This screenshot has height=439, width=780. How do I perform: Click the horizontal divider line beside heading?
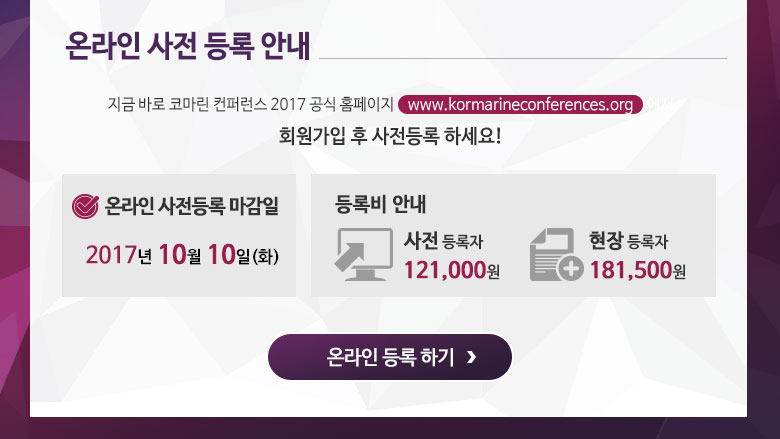523,59
